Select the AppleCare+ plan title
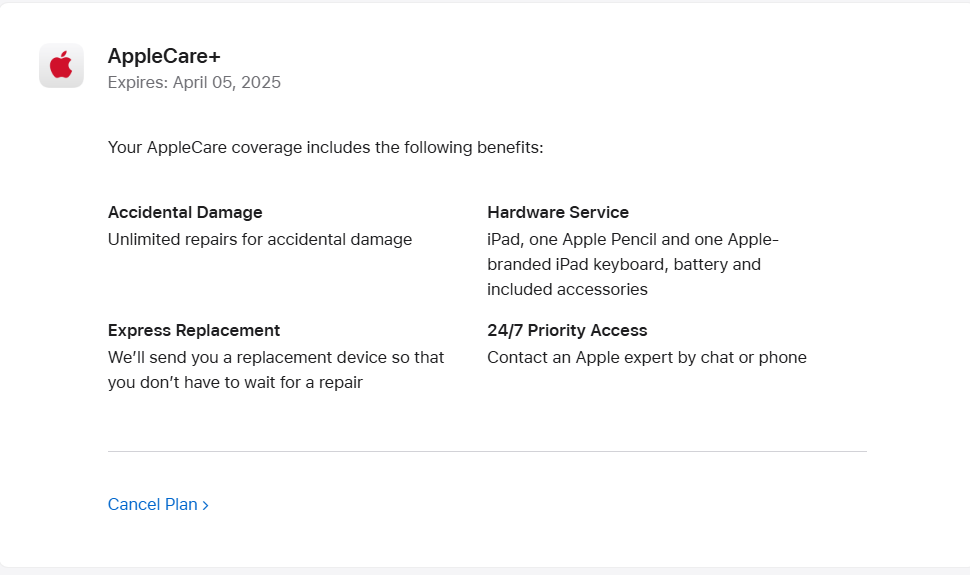 point(164,56)
